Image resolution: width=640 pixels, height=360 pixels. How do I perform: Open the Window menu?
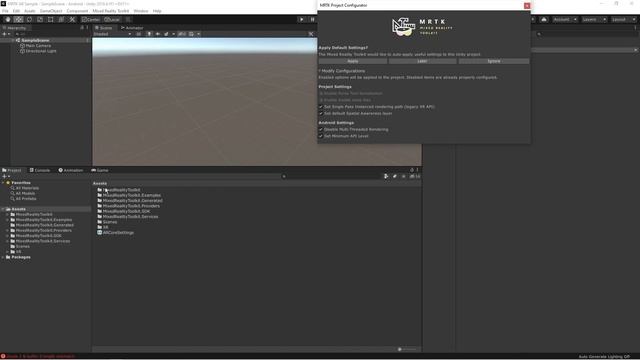tap(141, 11)
